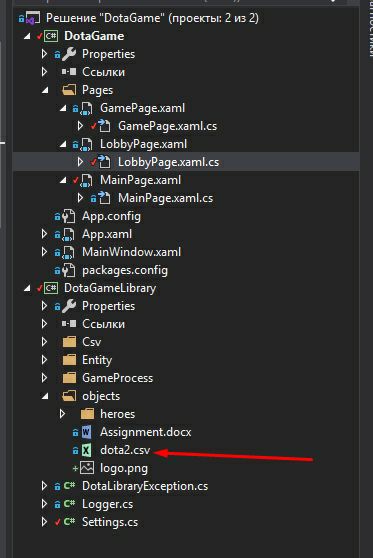Select the Assignment.docx file name
373x558 pixels.
[146, 432]
